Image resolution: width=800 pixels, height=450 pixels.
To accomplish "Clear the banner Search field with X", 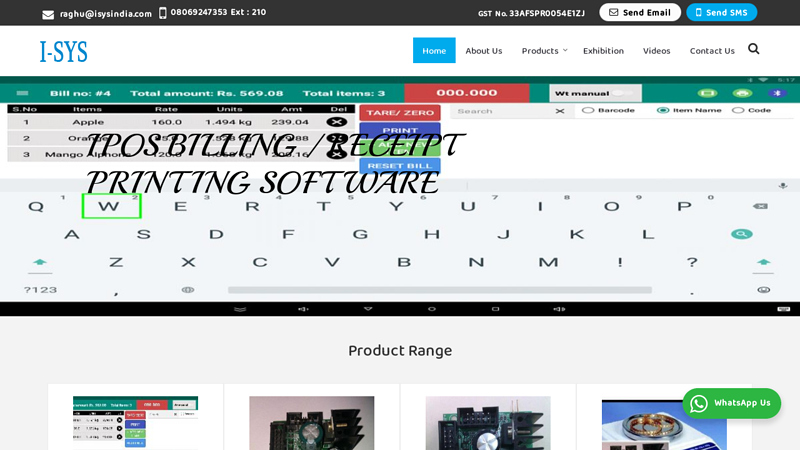I will point(560,111).
